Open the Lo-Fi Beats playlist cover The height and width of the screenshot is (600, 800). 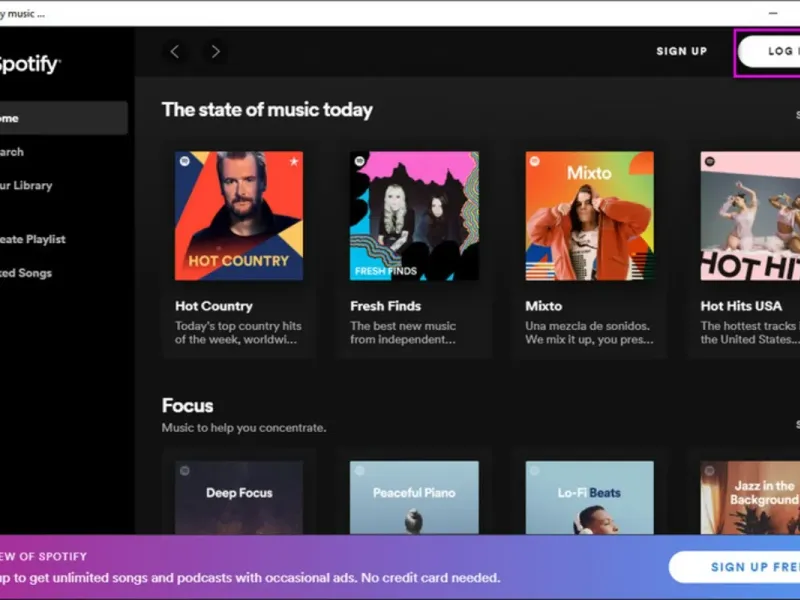589,497
